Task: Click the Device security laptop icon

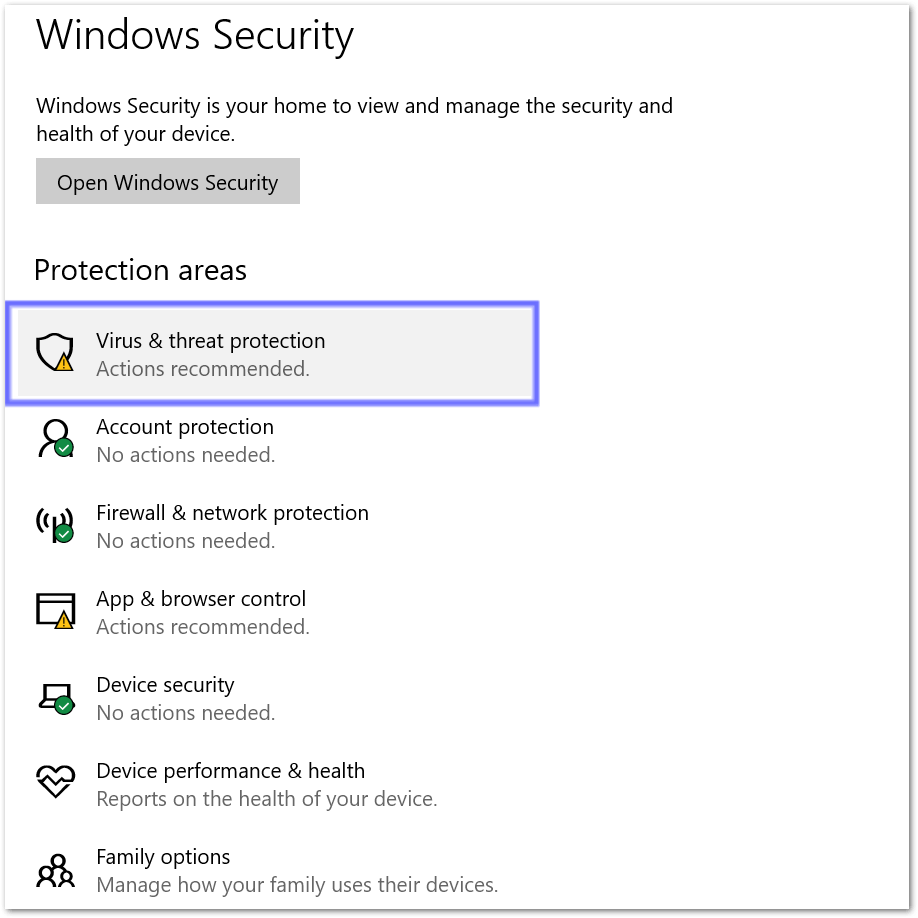Action: pos(56,698)
